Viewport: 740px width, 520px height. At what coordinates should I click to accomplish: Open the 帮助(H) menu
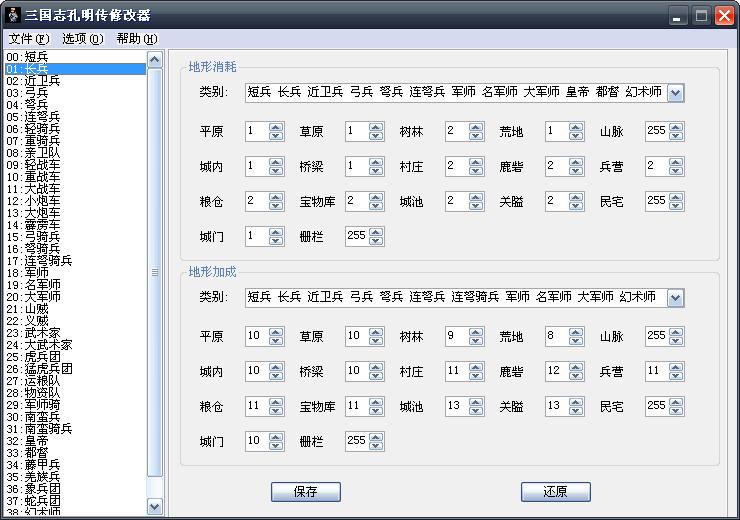coord(136,39)
